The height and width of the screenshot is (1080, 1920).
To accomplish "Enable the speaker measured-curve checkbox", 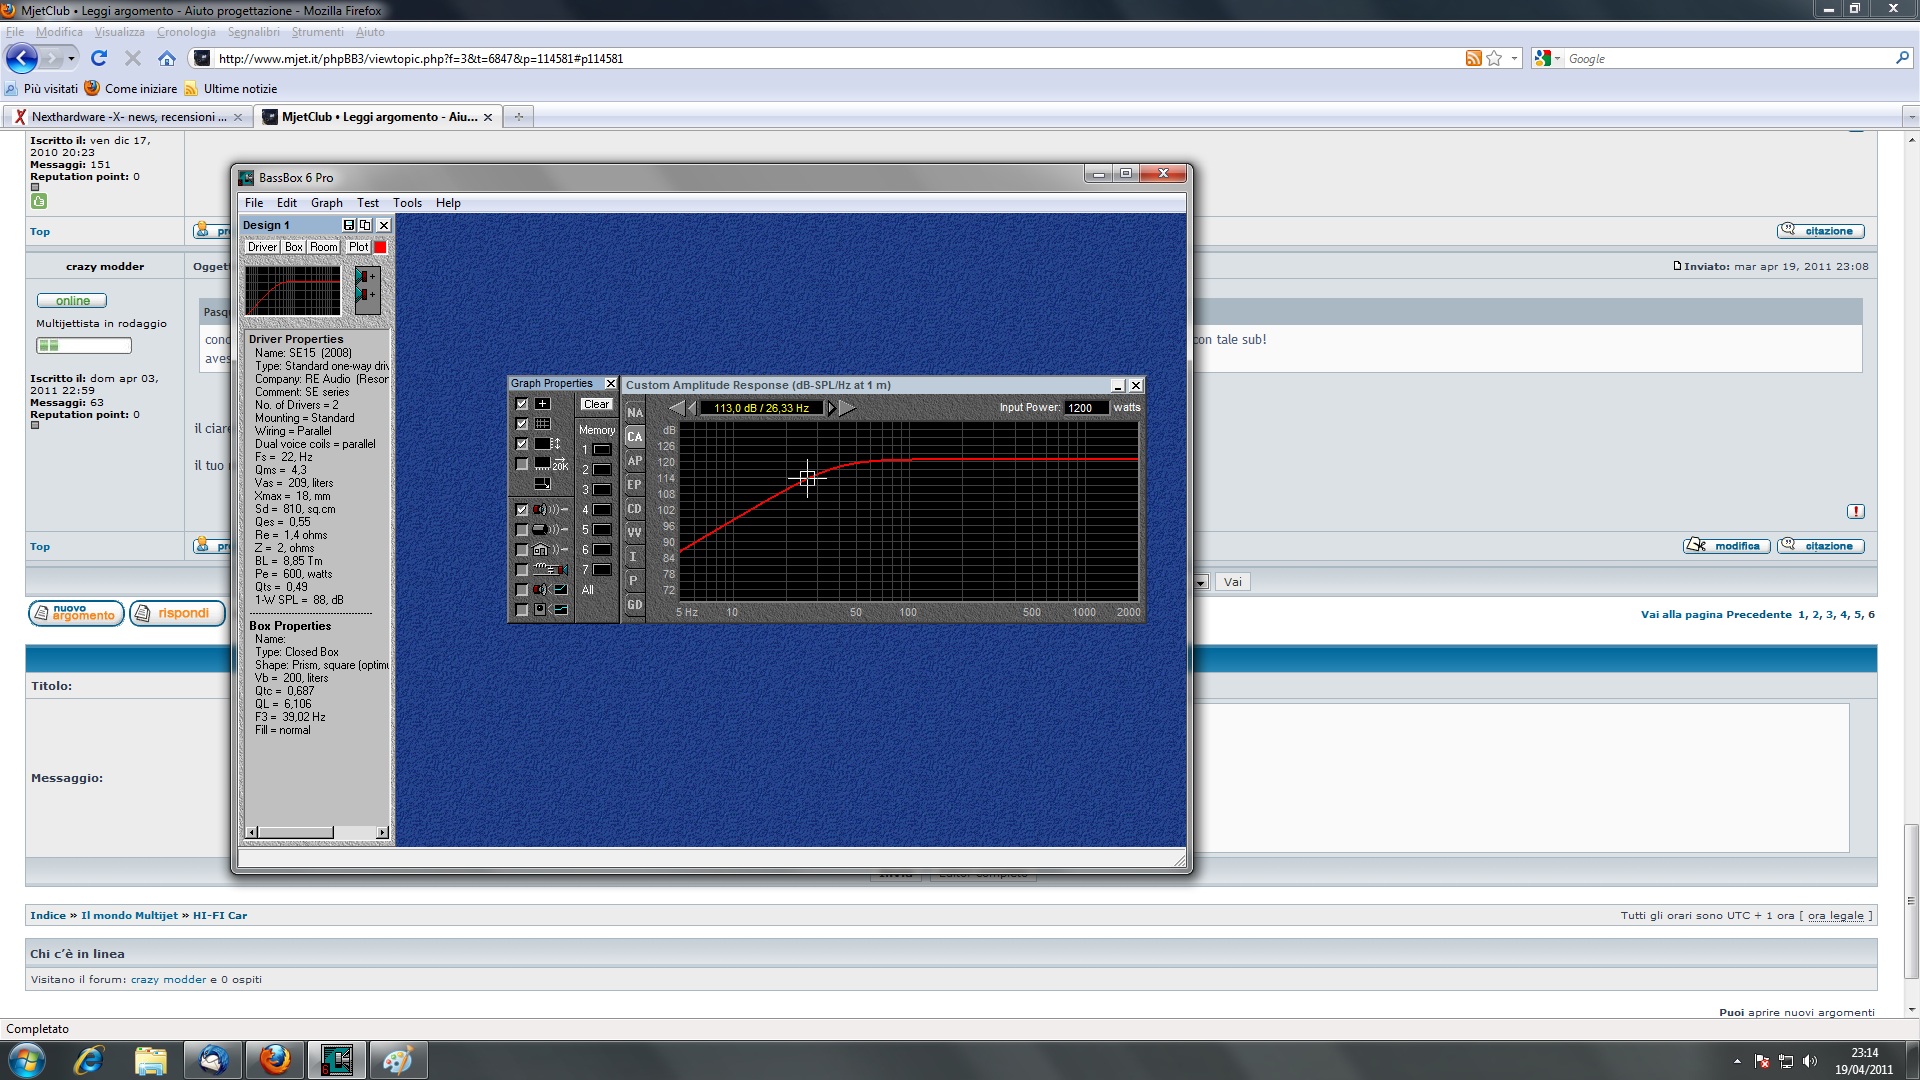I will pos(521,590).
